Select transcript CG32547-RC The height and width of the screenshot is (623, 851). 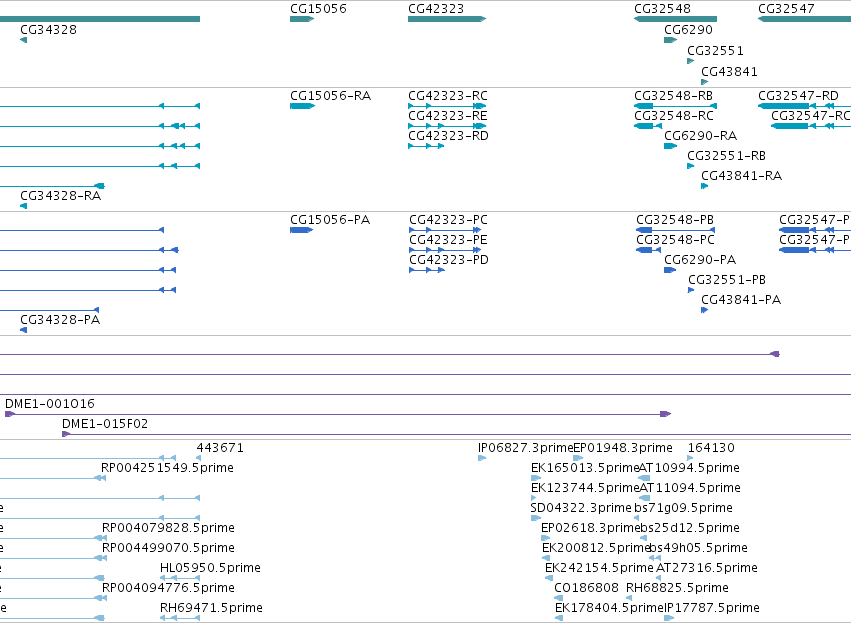[x=811, y=116]
